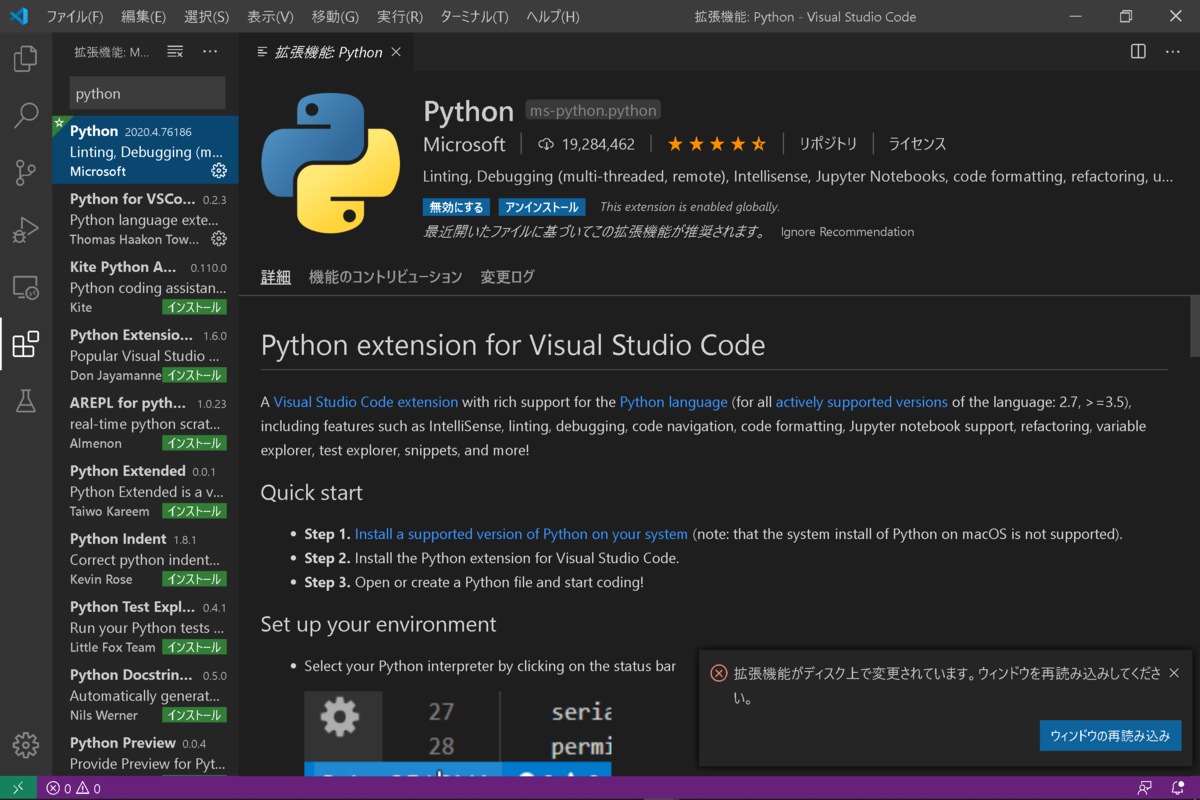Open the 選択(S) menu
This screenshot has width=1200, height=800.
pos(207,17)
